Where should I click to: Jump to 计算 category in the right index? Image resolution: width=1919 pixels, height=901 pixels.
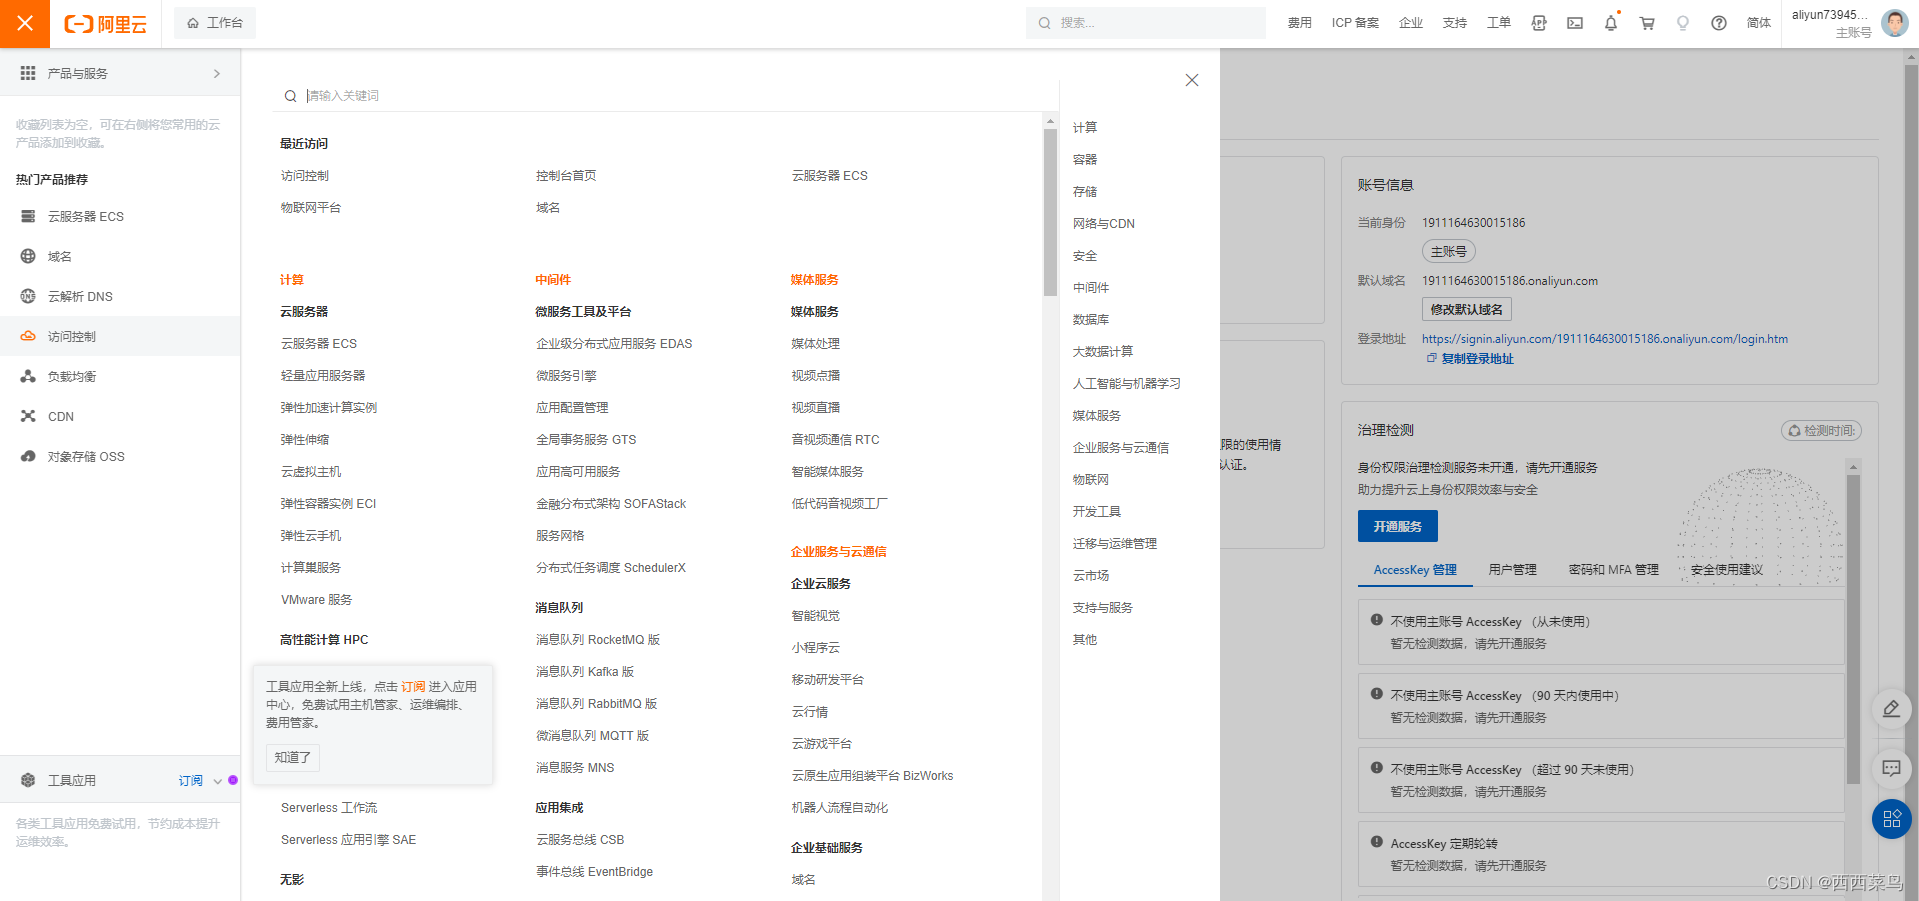click(x=1085, y=128)
